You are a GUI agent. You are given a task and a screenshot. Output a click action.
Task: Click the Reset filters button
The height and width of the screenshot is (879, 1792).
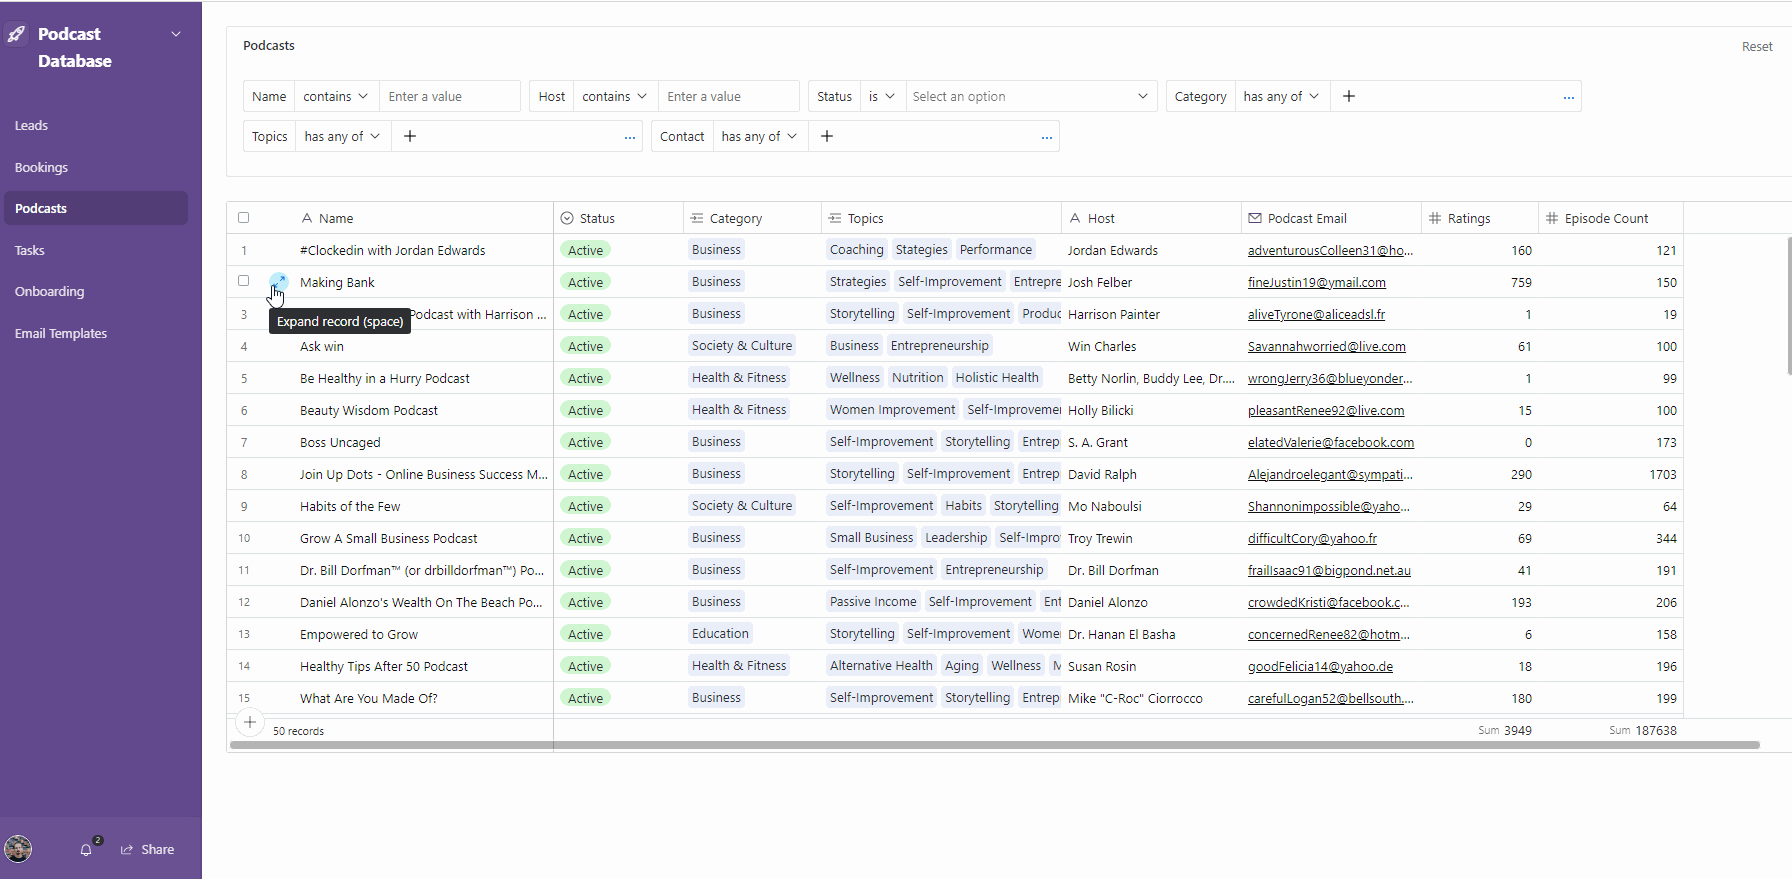click(1756, 46)
